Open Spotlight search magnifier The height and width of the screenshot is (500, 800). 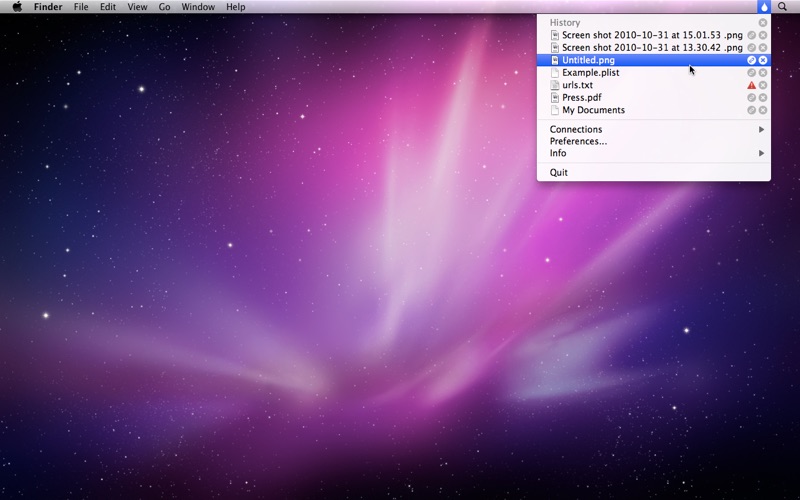tap(782, 7)
